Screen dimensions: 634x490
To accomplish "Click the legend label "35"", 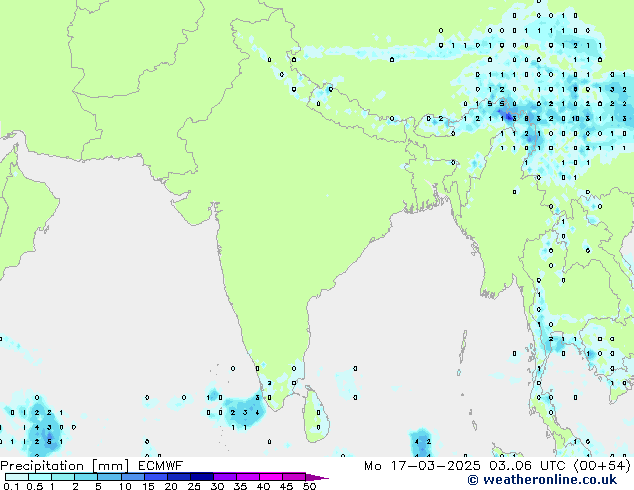I will click(x=240, y=486).
